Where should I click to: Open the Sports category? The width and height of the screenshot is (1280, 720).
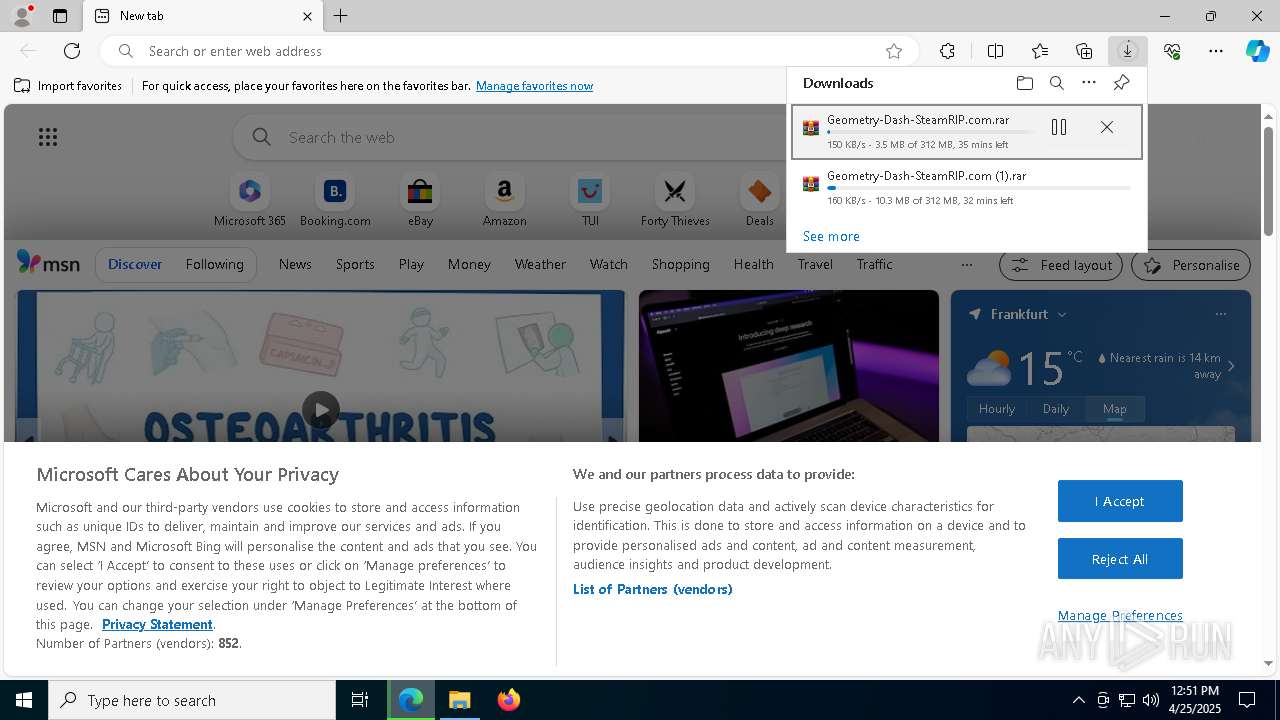click(355, 264)
